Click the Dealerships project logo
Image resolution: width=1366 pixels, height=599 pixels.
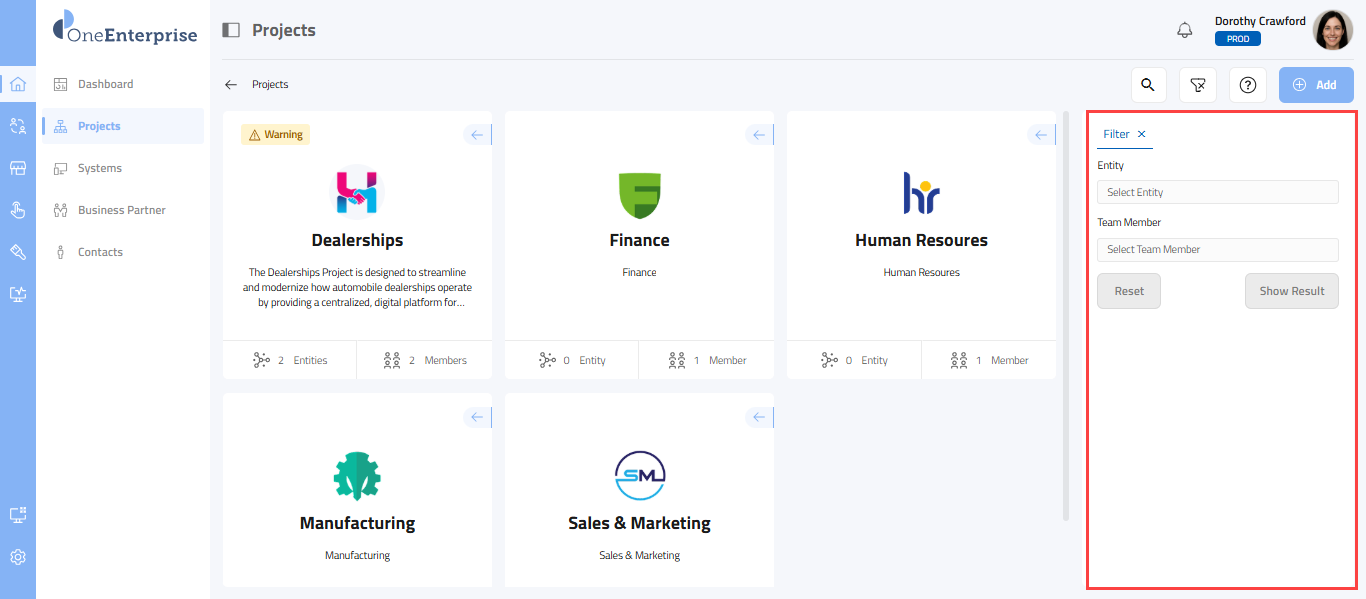[x=357, y=192]
